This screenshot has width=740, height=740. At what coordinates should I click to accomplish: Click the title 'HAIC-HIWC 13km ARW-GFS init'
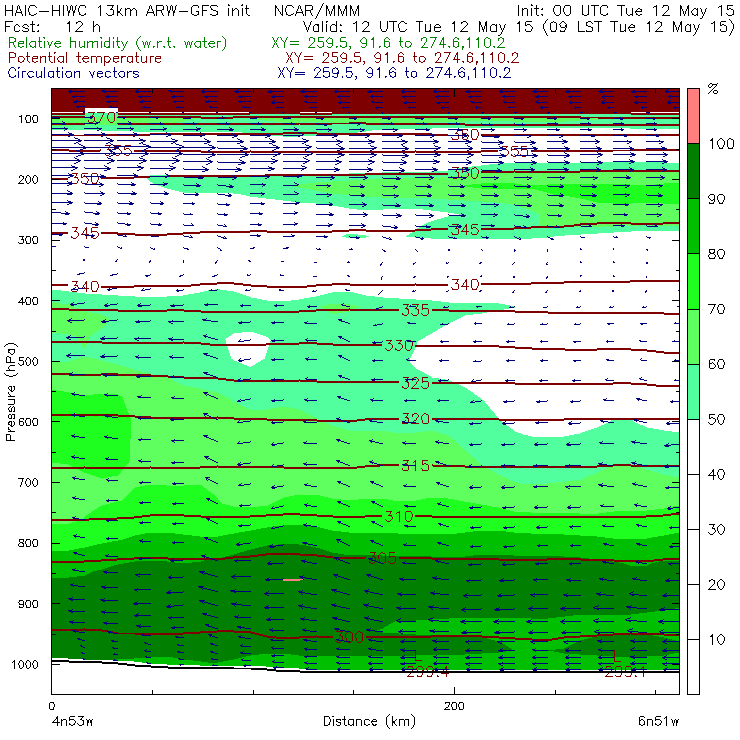(127, 11)
